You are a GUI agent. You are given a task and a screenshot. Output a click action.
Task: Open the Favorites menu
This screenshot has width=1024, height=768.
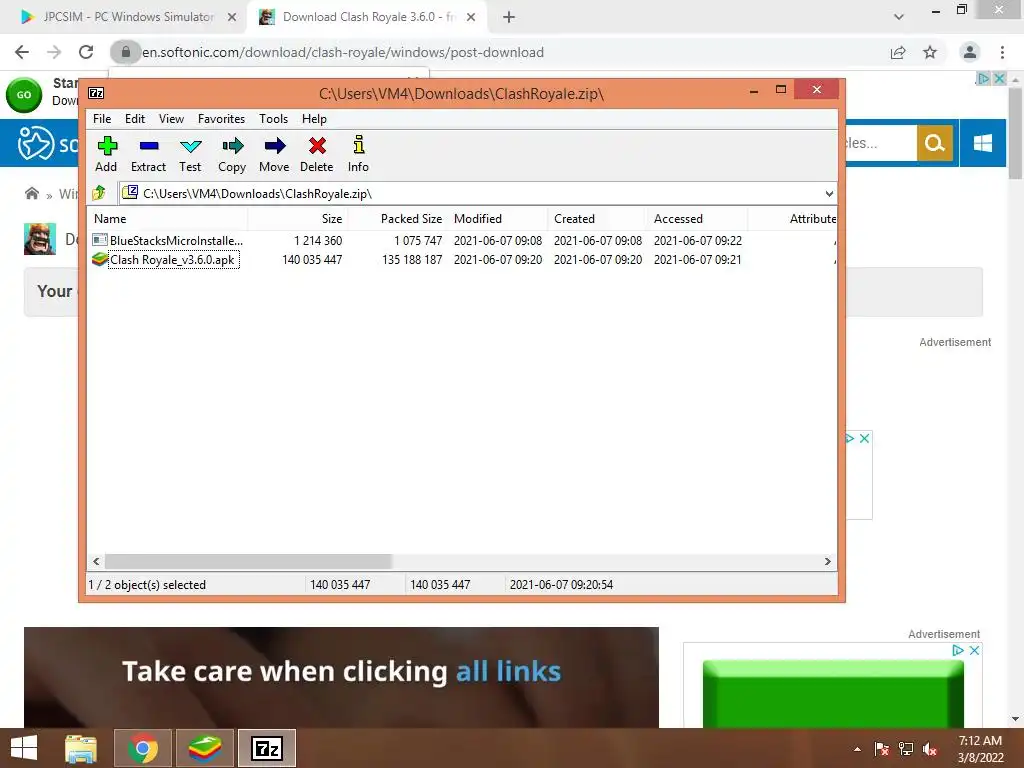tap(221, 119)
